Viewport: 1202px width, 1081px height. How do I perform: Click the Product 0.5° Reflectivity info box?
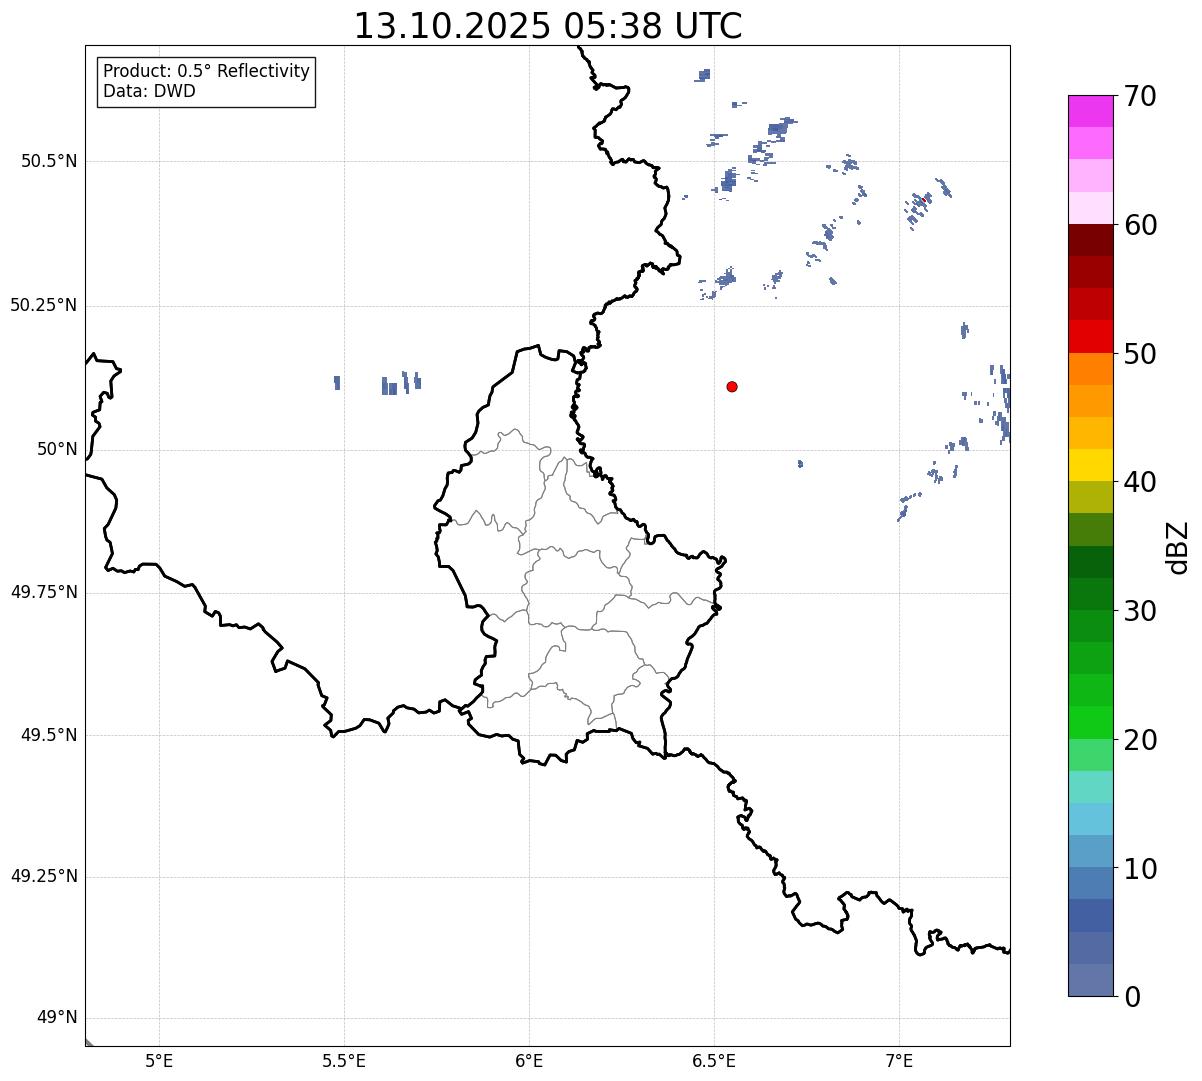[x=206, y=81]
